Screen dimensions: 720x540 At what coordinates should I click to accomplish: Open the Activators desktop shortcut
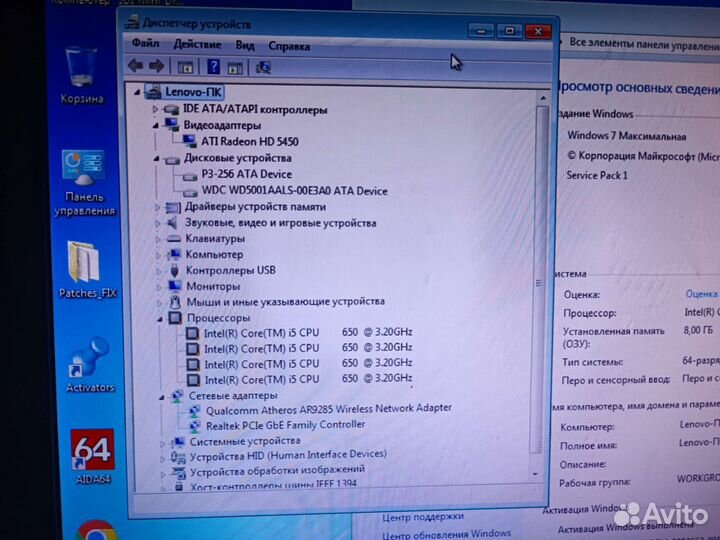point(89,365)
